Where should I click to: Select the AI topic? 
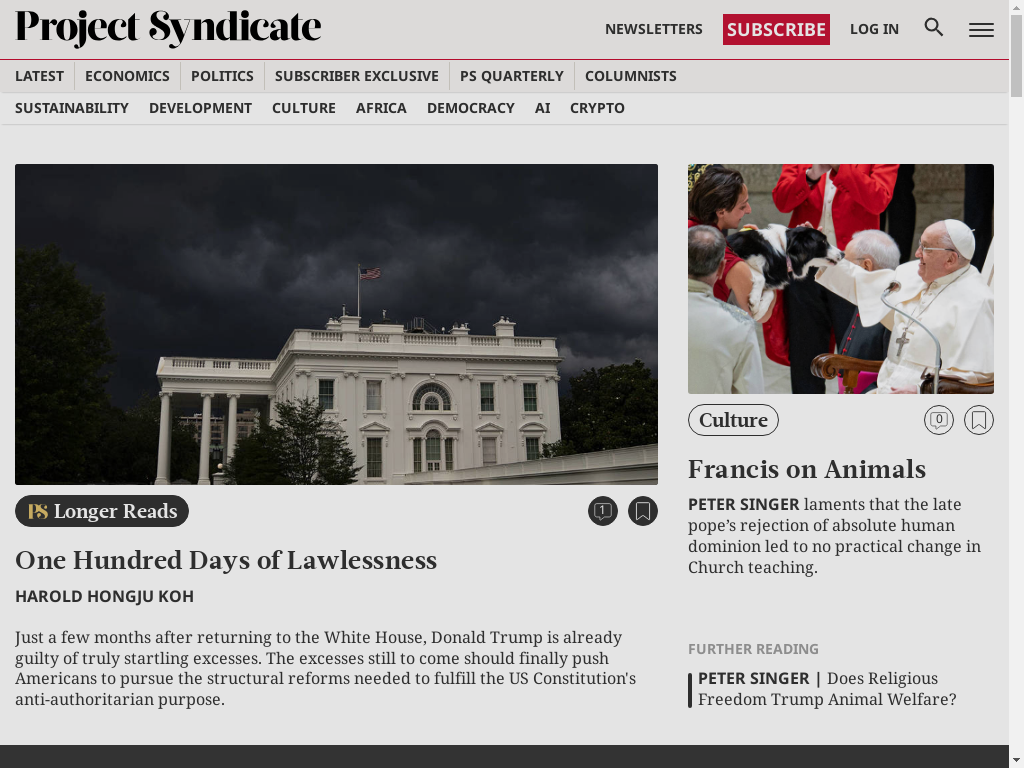tap(542, 108)
